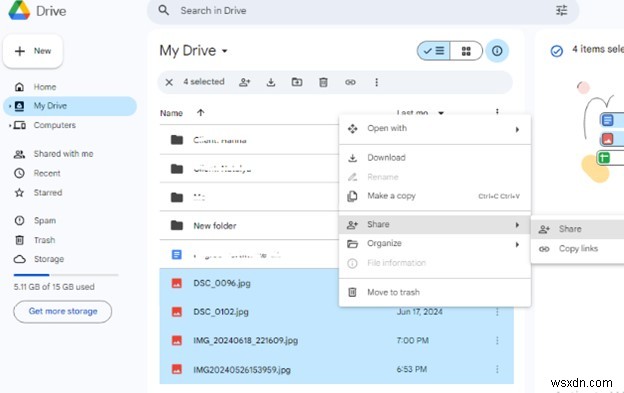Select My Drive in sidebar

pyautogui.click(x=70, y=106)
